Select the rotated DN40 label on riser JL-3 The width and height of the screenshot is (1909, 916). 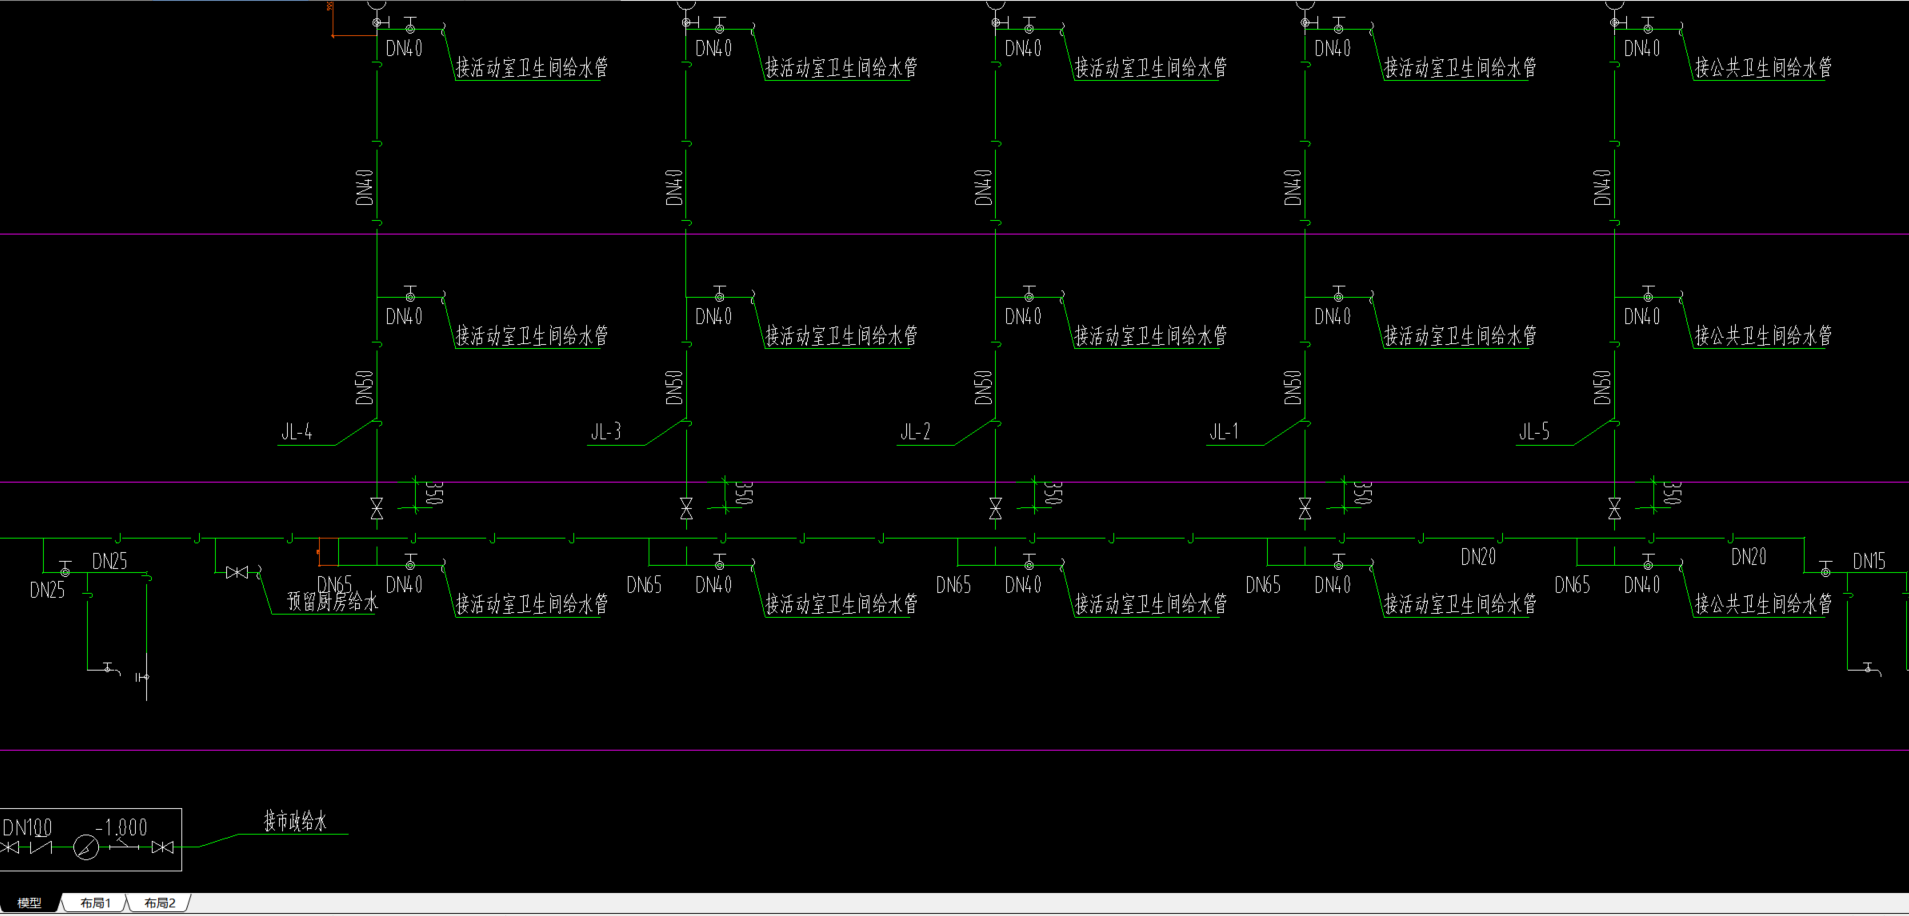[x=673, y=187]
